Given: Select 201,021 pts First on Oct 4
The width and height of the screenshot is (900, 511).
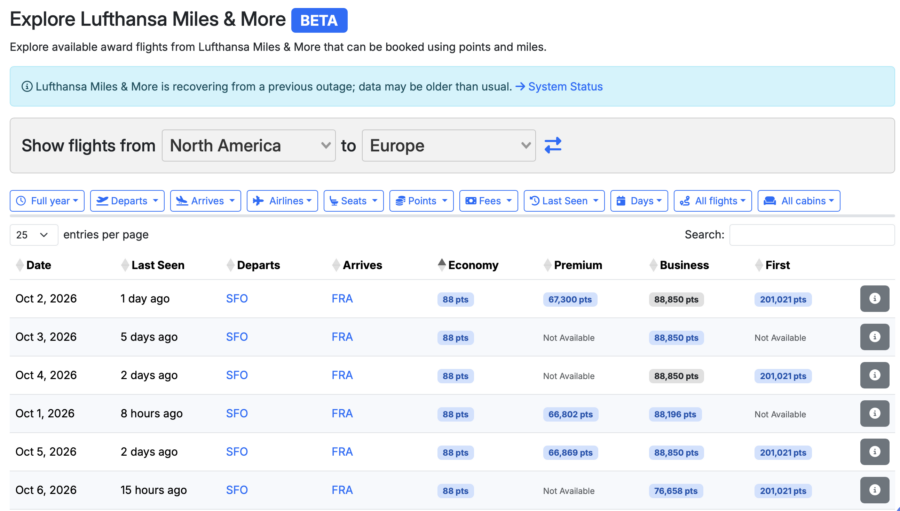Looking at the screenshot, I should tap(783, 376).
